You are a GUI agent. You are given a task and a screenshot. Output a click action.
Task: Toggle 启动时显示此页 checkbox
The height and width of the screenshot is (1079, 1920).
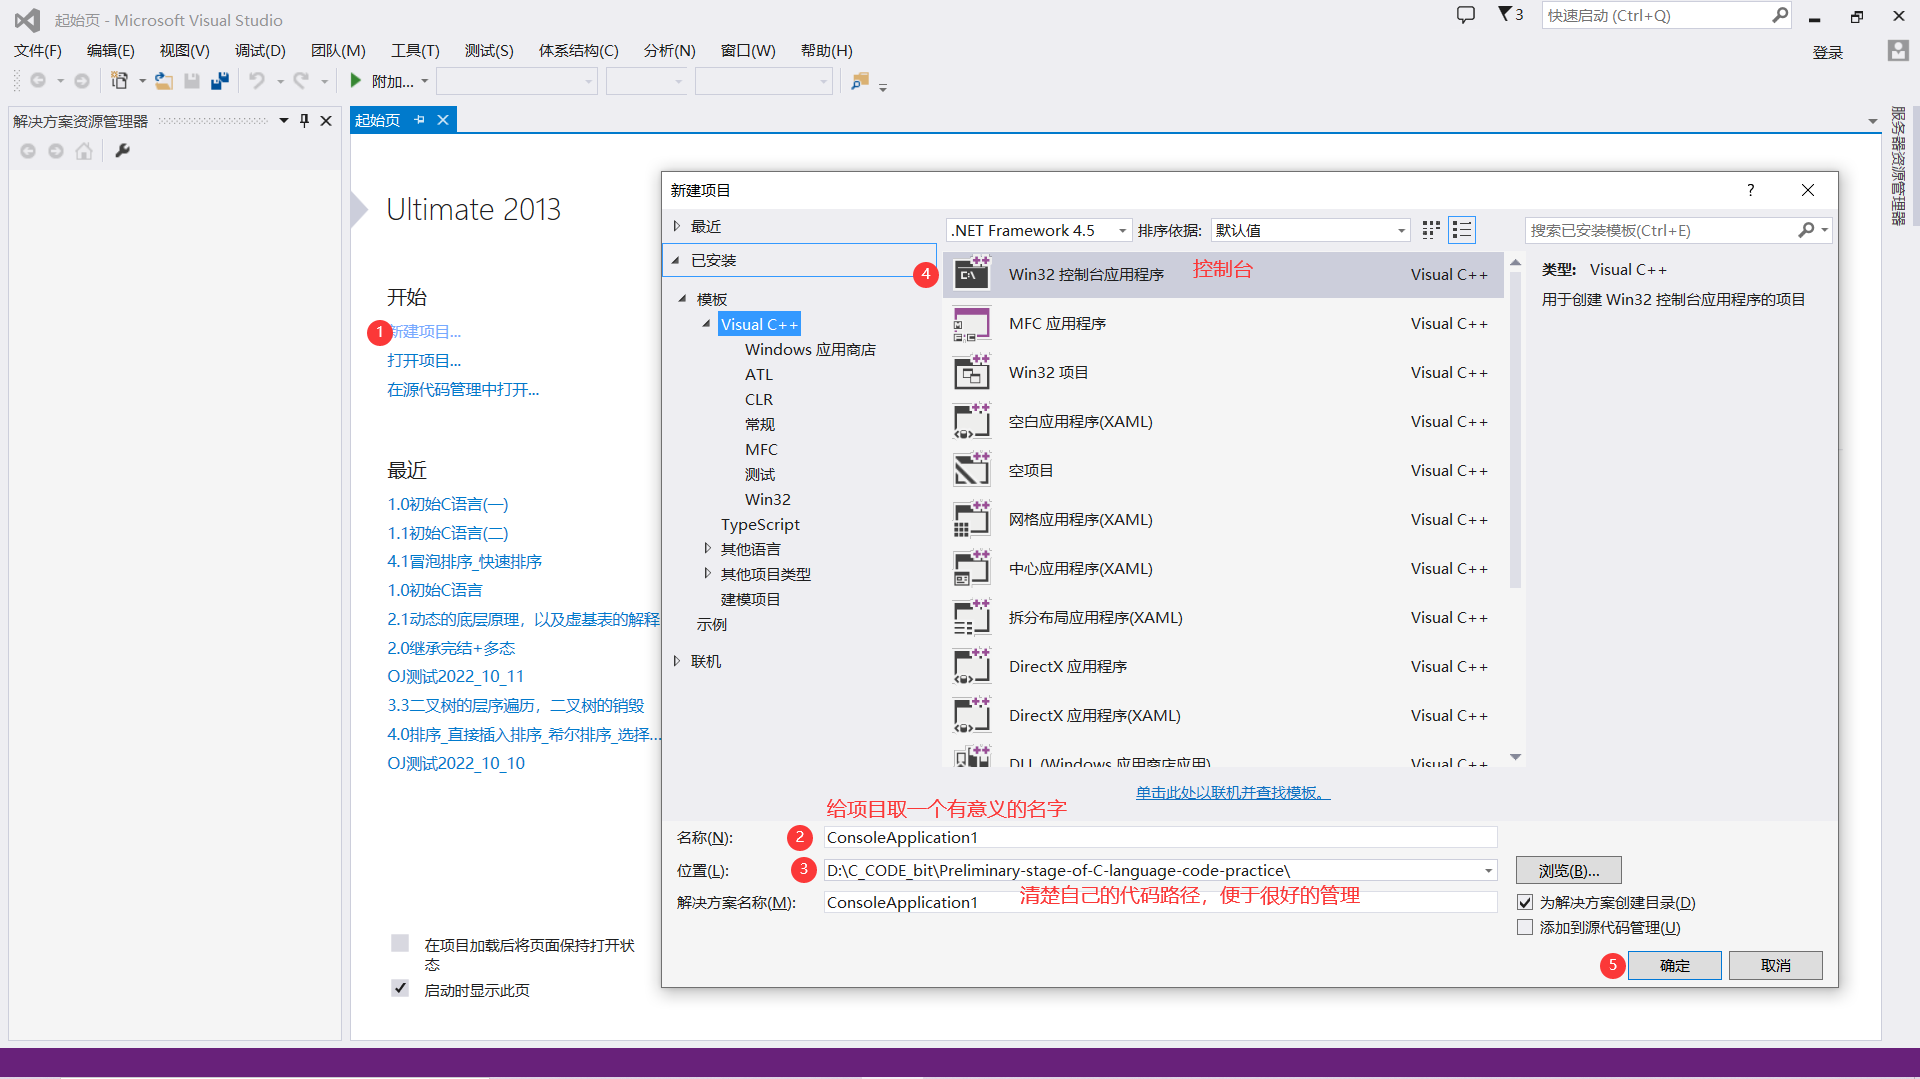[x=400, y=988]
